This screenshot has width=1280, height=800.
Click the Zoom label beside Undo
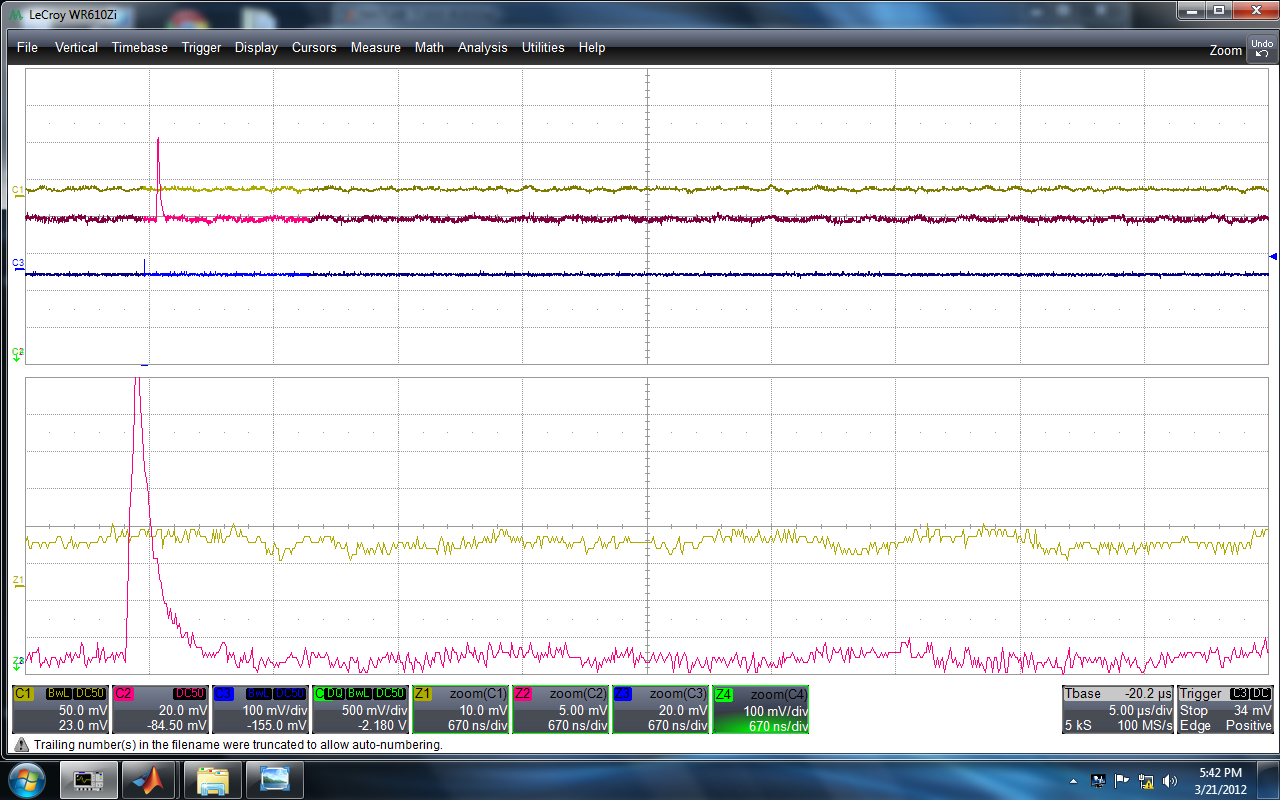click(1225, 50)
